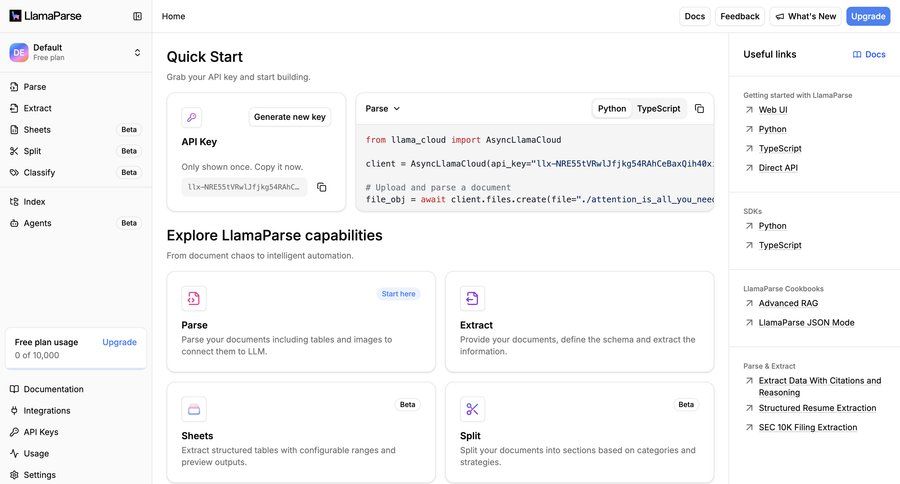The image size is (900, 484).
Task: Click the Split scissors icon
Action: point(472,409)
